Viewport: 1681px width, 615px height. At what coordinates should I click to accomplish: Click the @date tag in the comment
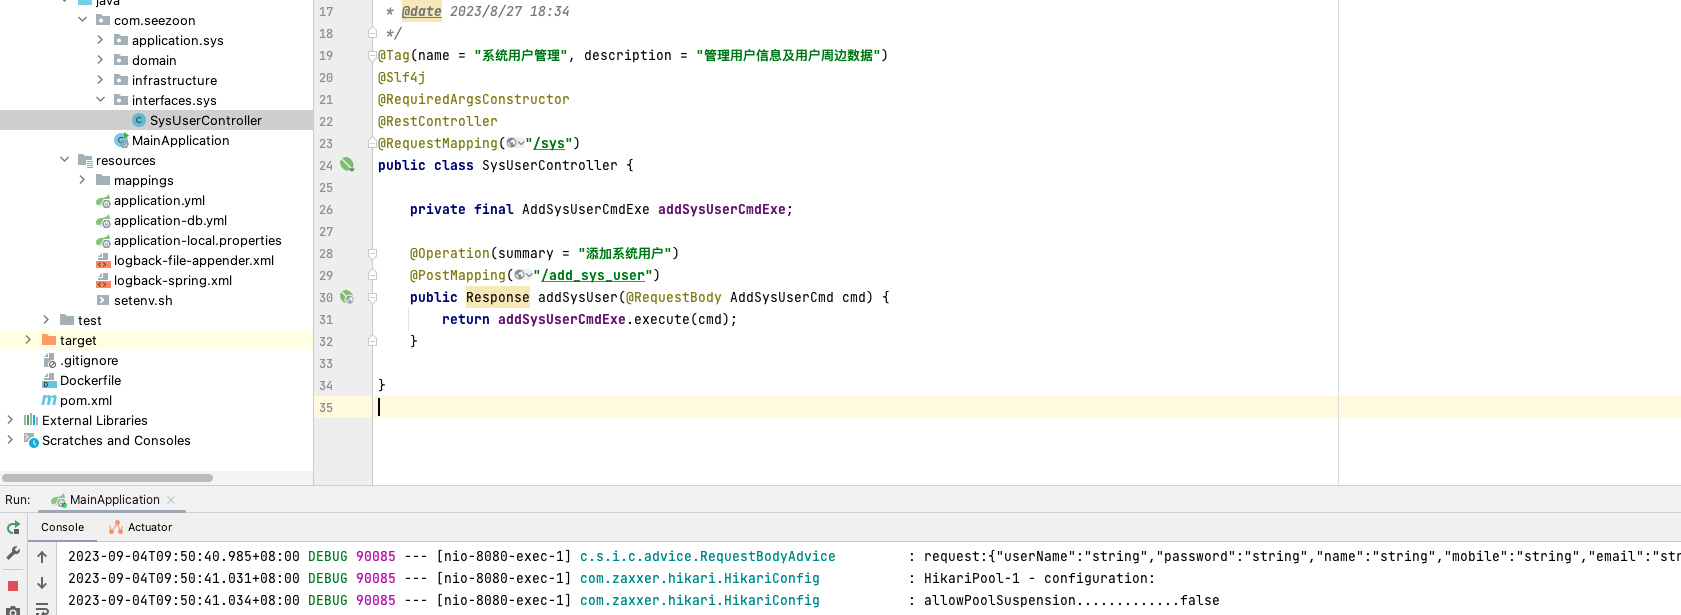pos(421,12)
